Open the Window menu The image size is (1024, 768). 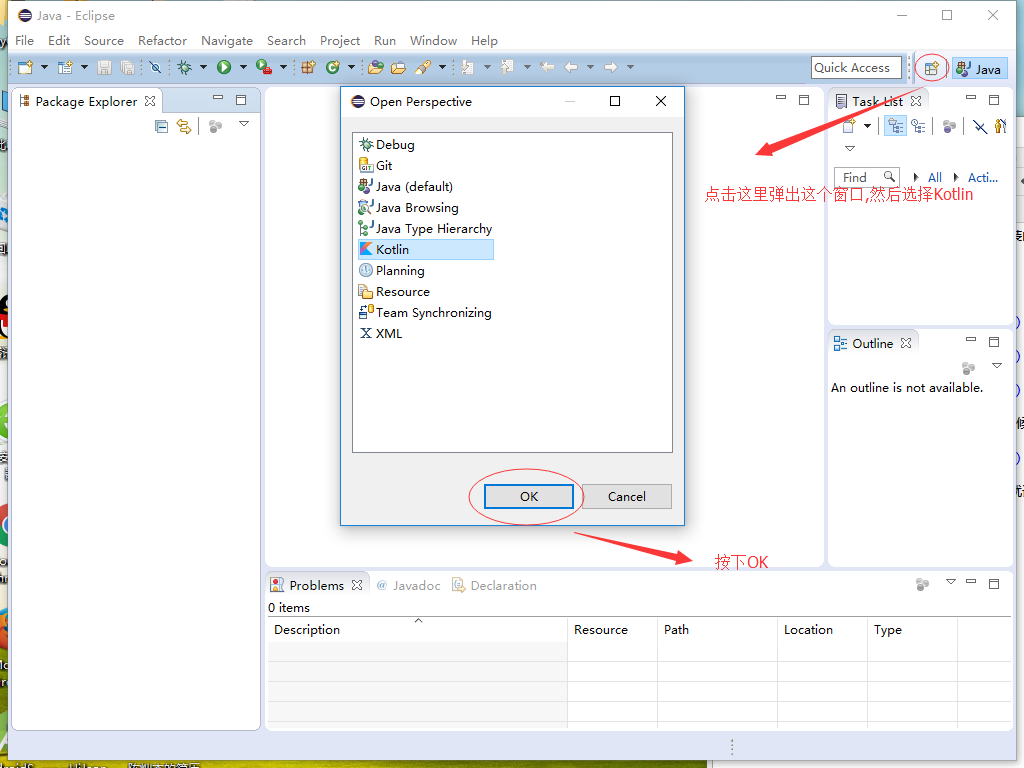tap(433, 40)
